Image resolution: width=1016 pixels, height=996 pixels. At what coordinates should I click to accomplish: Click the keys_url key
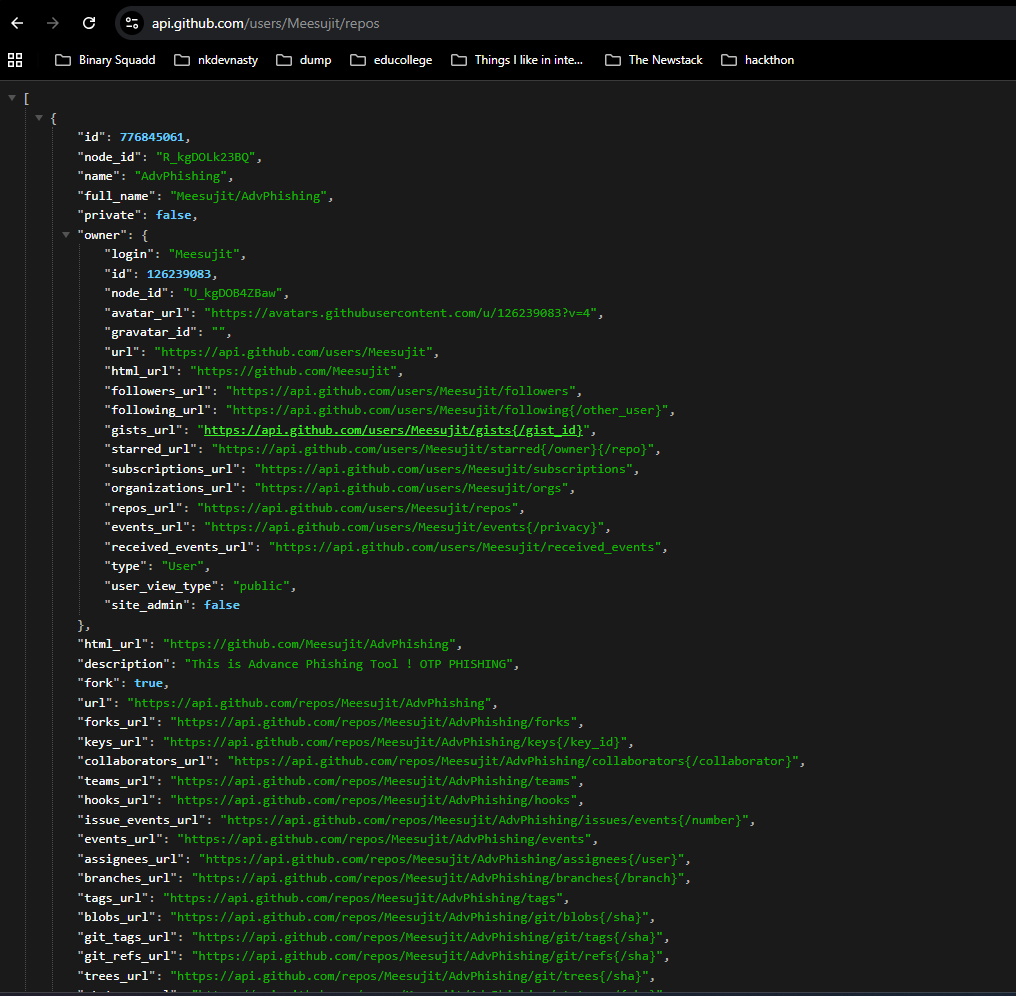pyautogui.click(x=113, y=742)
